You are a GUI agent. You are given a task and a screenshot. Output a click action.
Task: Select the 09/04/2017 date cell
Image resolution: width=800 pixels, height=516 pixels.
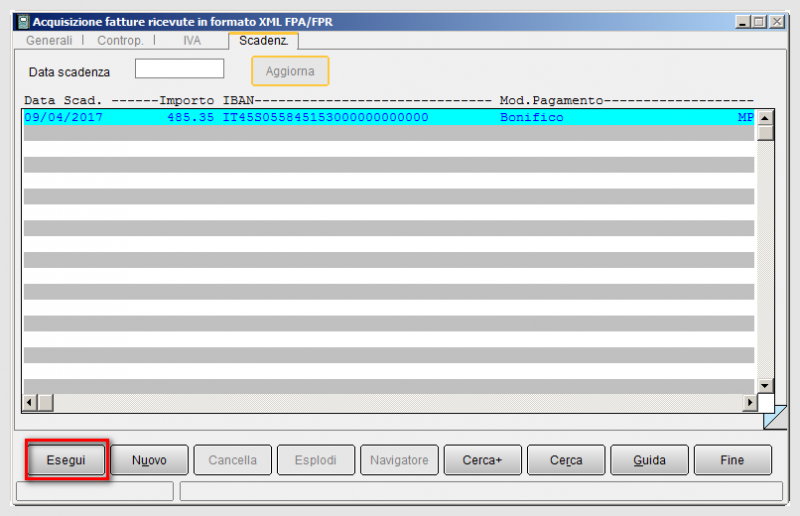click(x=63, y=117)
